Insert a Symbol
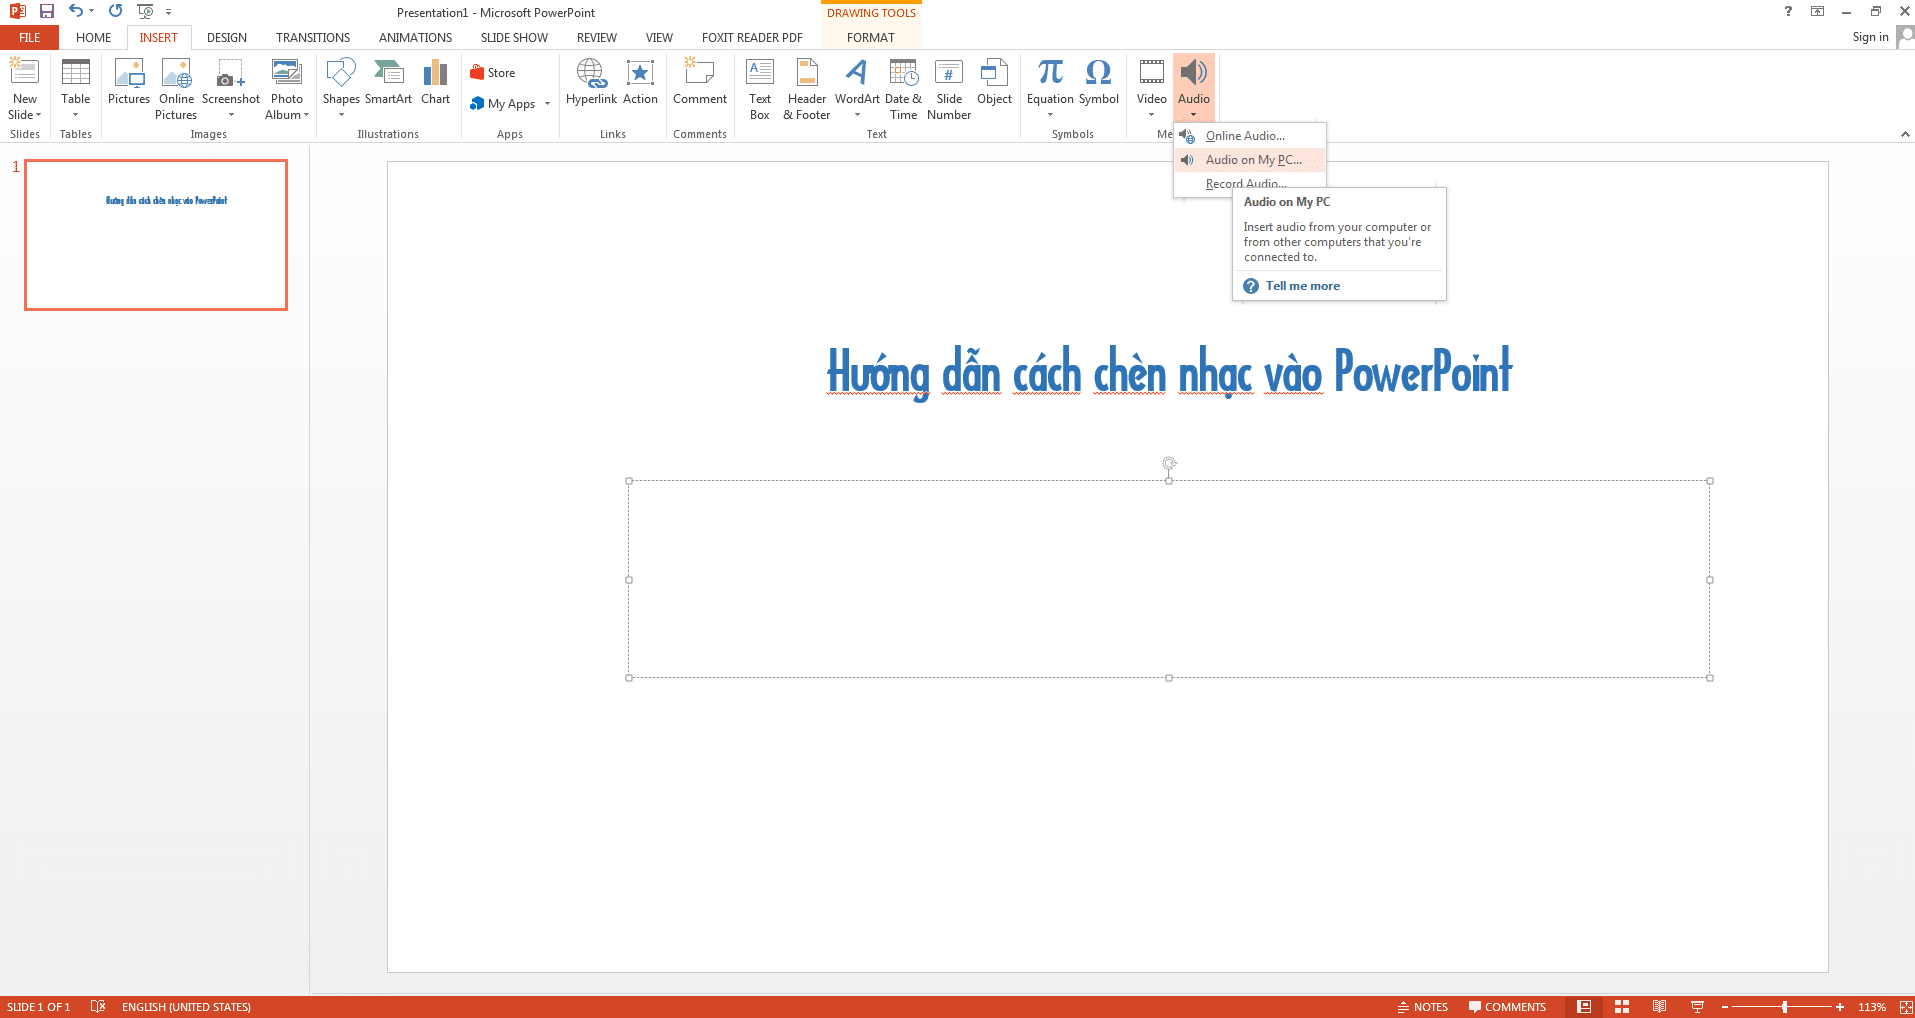Viewport: 1915px width, 1018px height. tap(1098, 82)
